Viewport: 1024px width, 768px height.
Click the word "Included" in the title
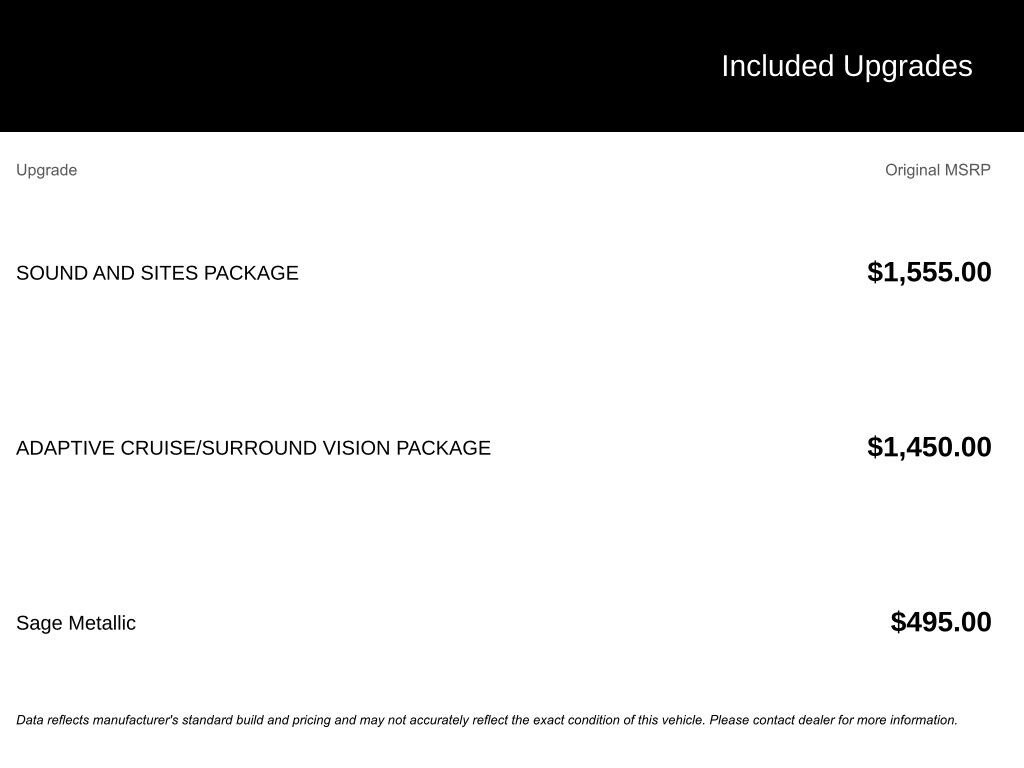777,66
